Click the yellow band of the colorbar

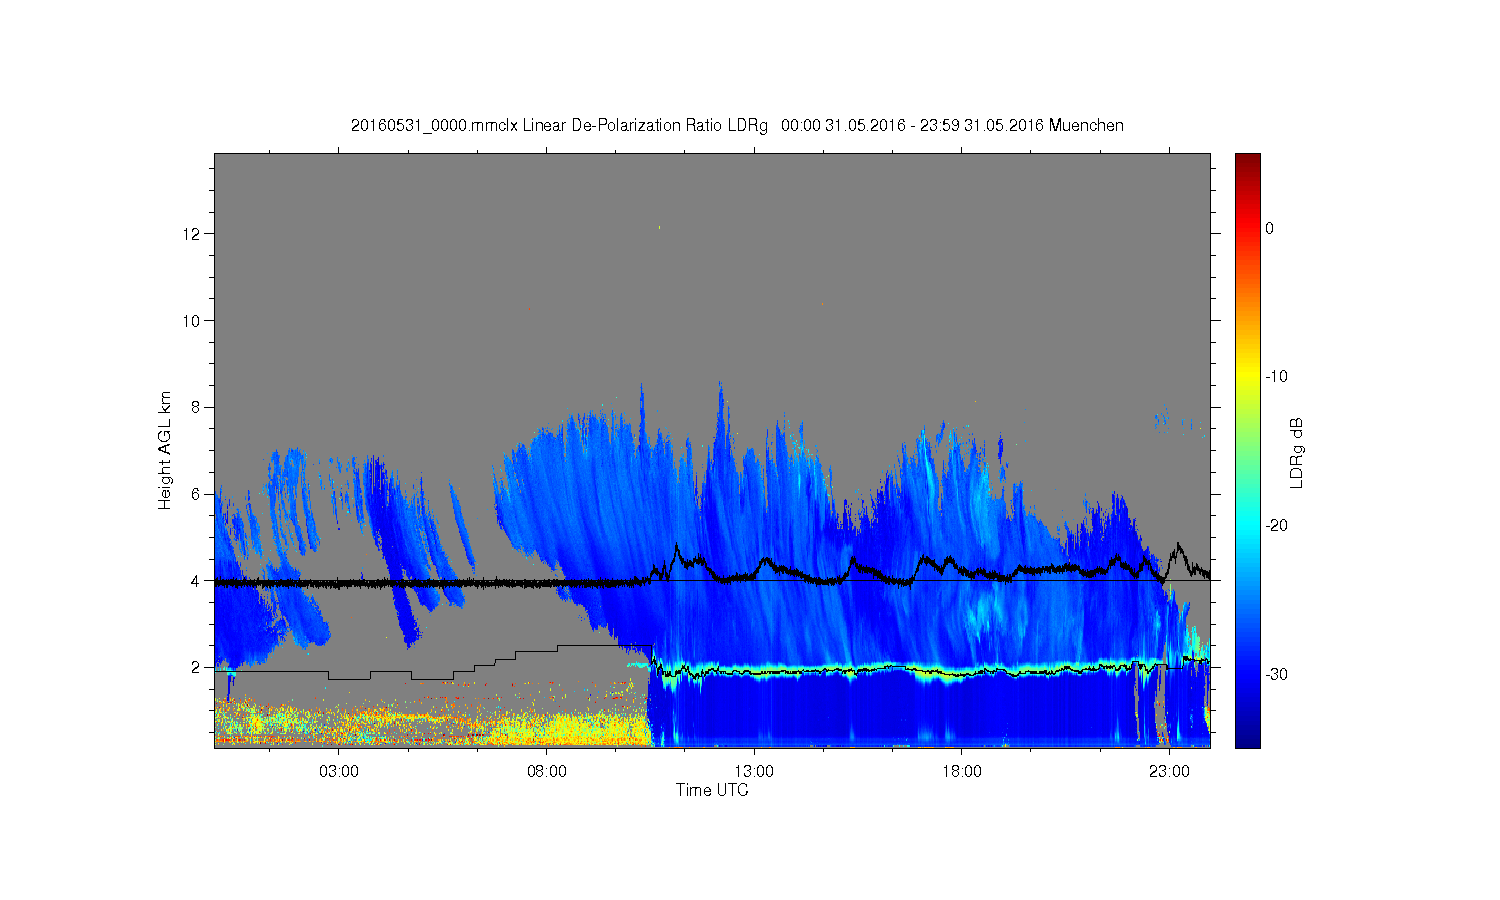coord(1248,377)
